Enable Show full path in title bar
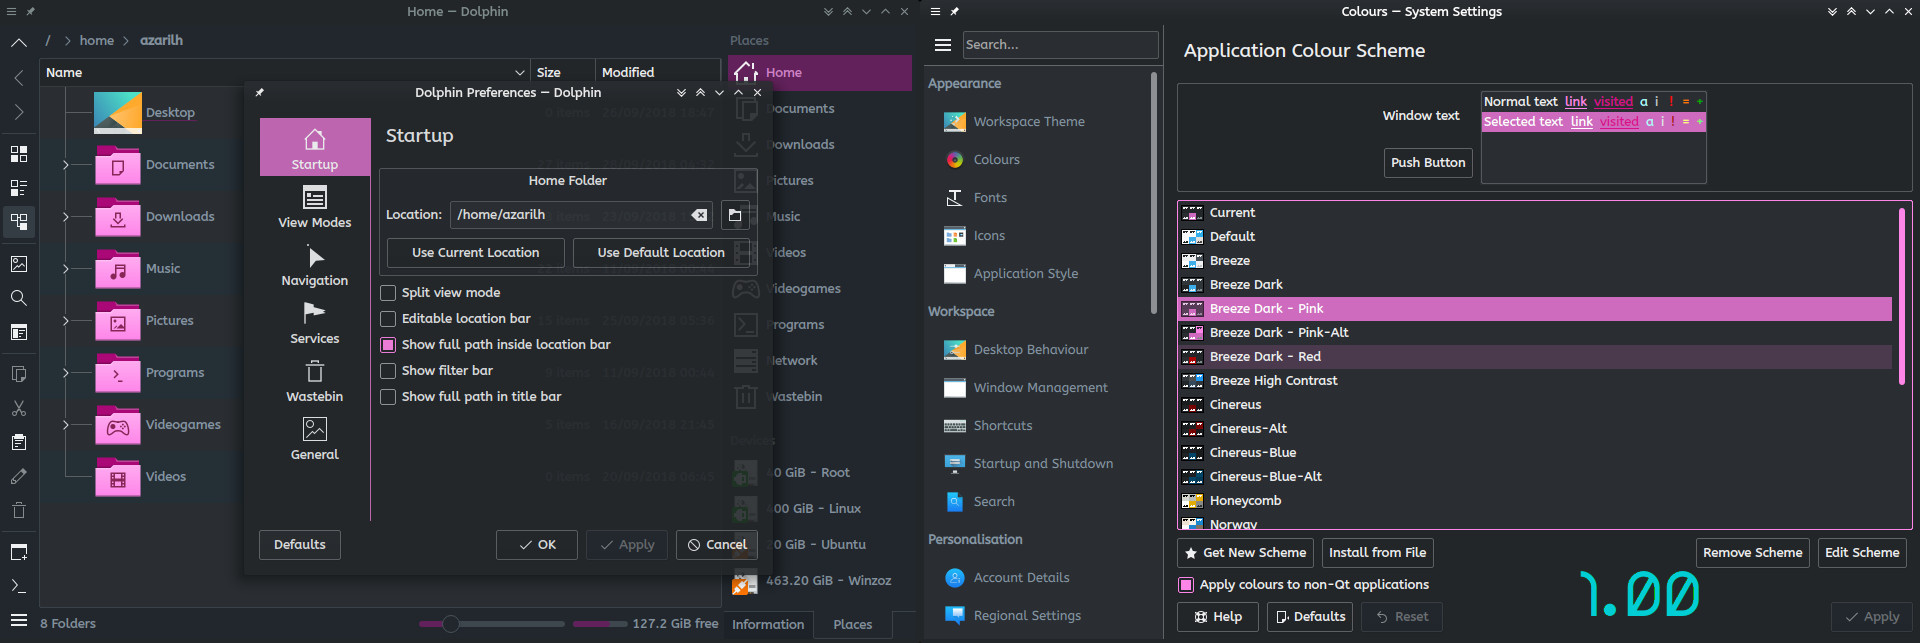 (388, 397)
